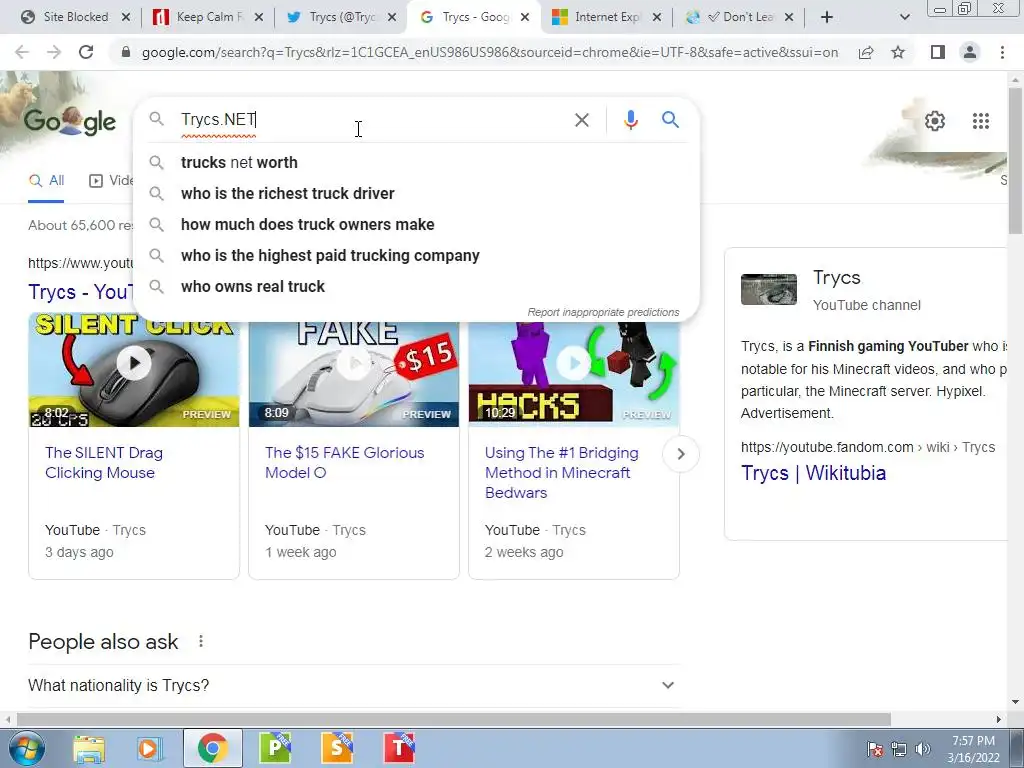Click the horizontal page scrollbar
The width and height of the screenshot is (1024, 768).
click(454, 719)
